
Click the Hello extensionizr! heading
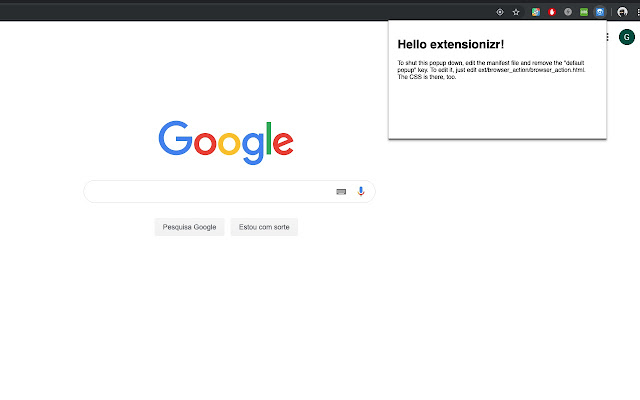tap(451, 44)
